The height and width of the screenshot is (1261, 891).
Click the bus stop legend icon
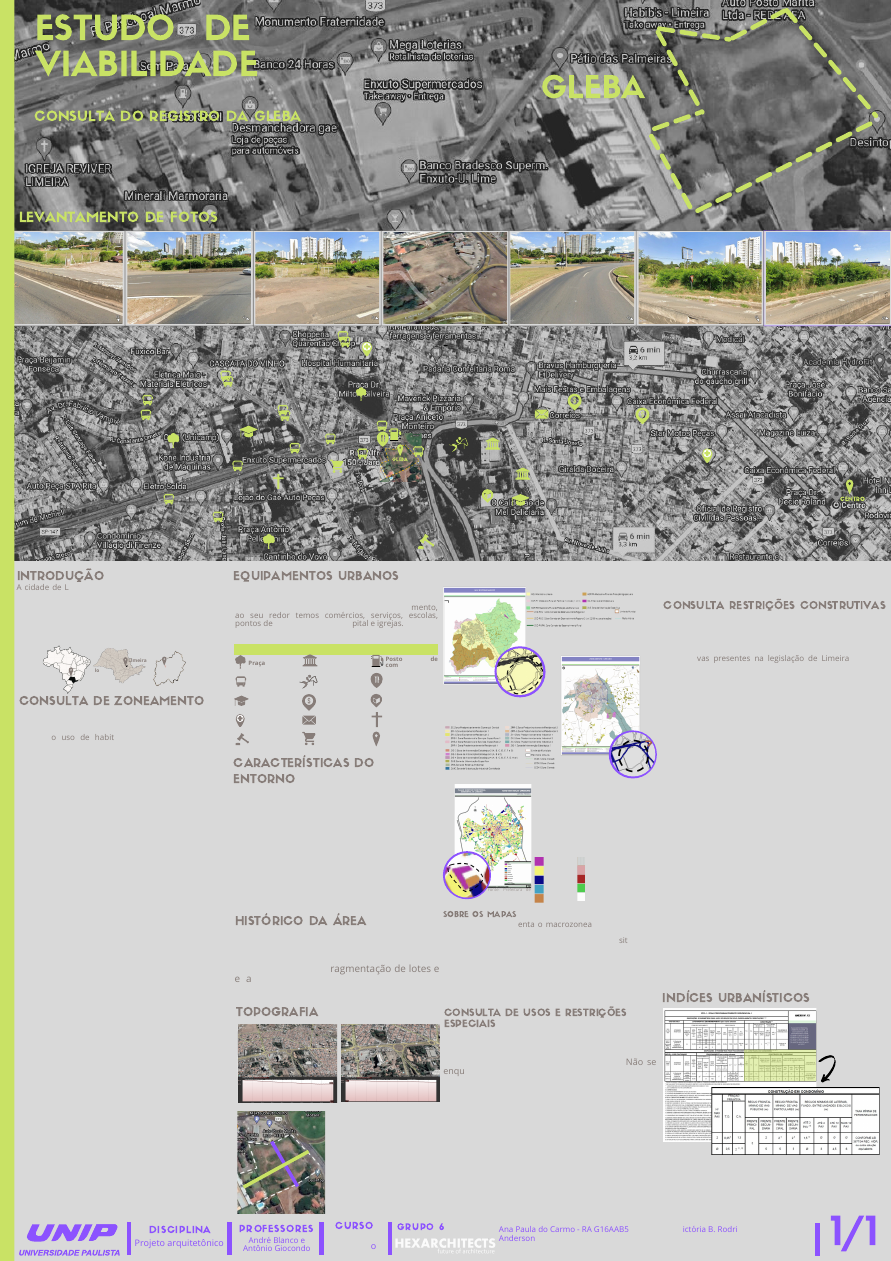(240, 681)
